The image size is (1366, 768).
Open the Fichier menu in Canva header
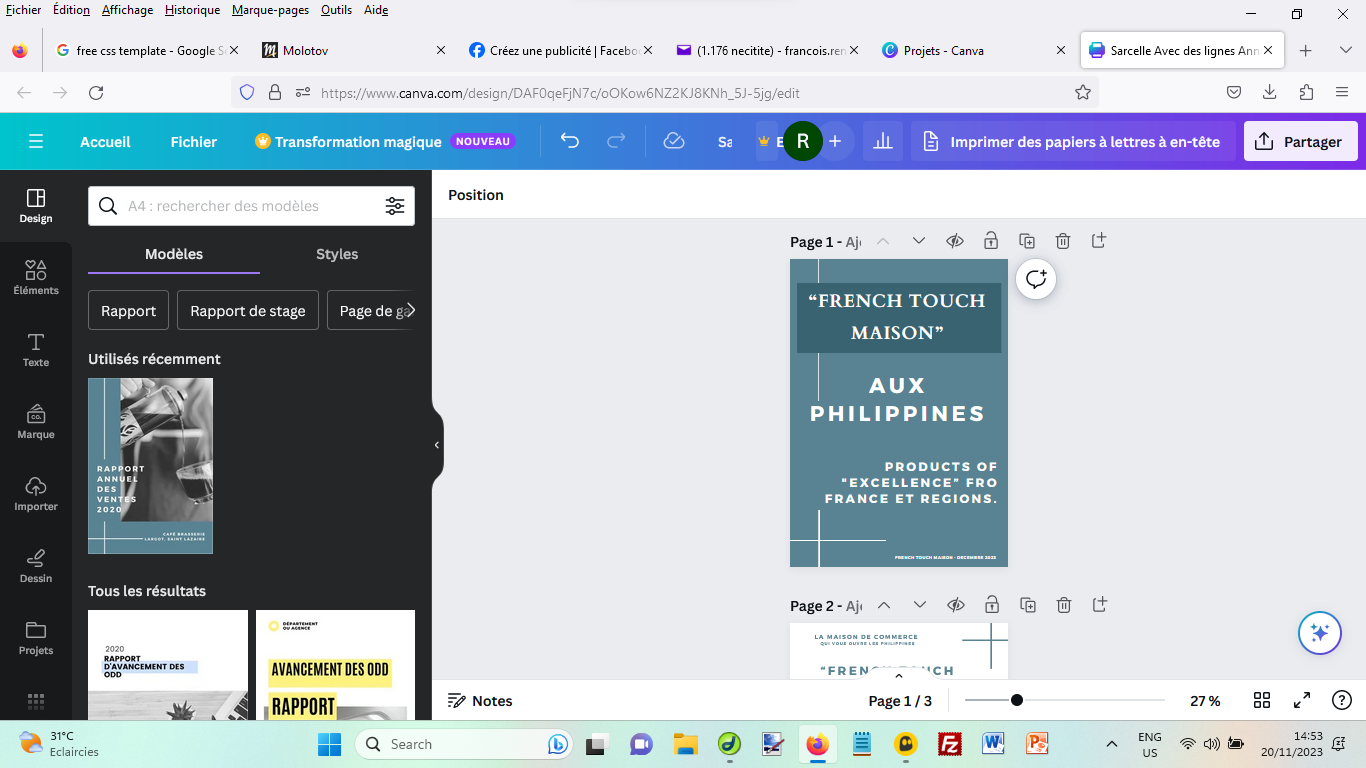[193, 142]
